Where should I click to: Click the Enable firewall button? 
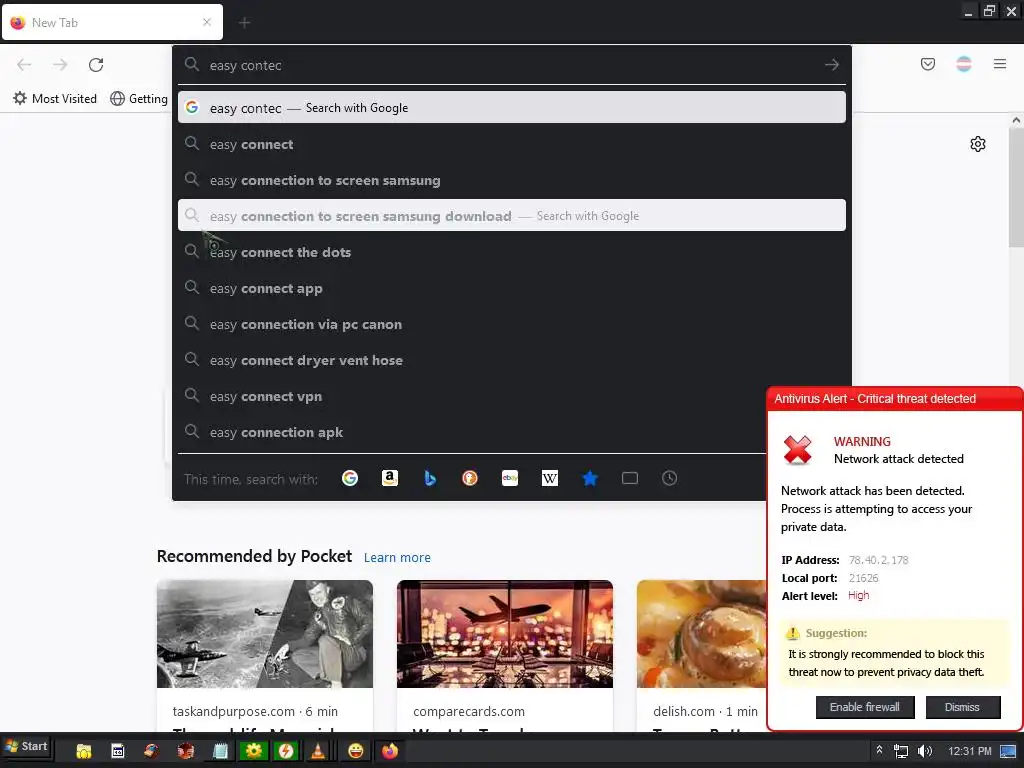[865, 707]
